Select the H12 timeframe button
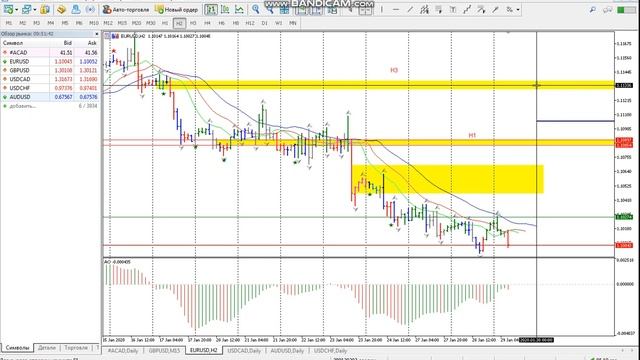640x360 pixels. tap(250, 23)
